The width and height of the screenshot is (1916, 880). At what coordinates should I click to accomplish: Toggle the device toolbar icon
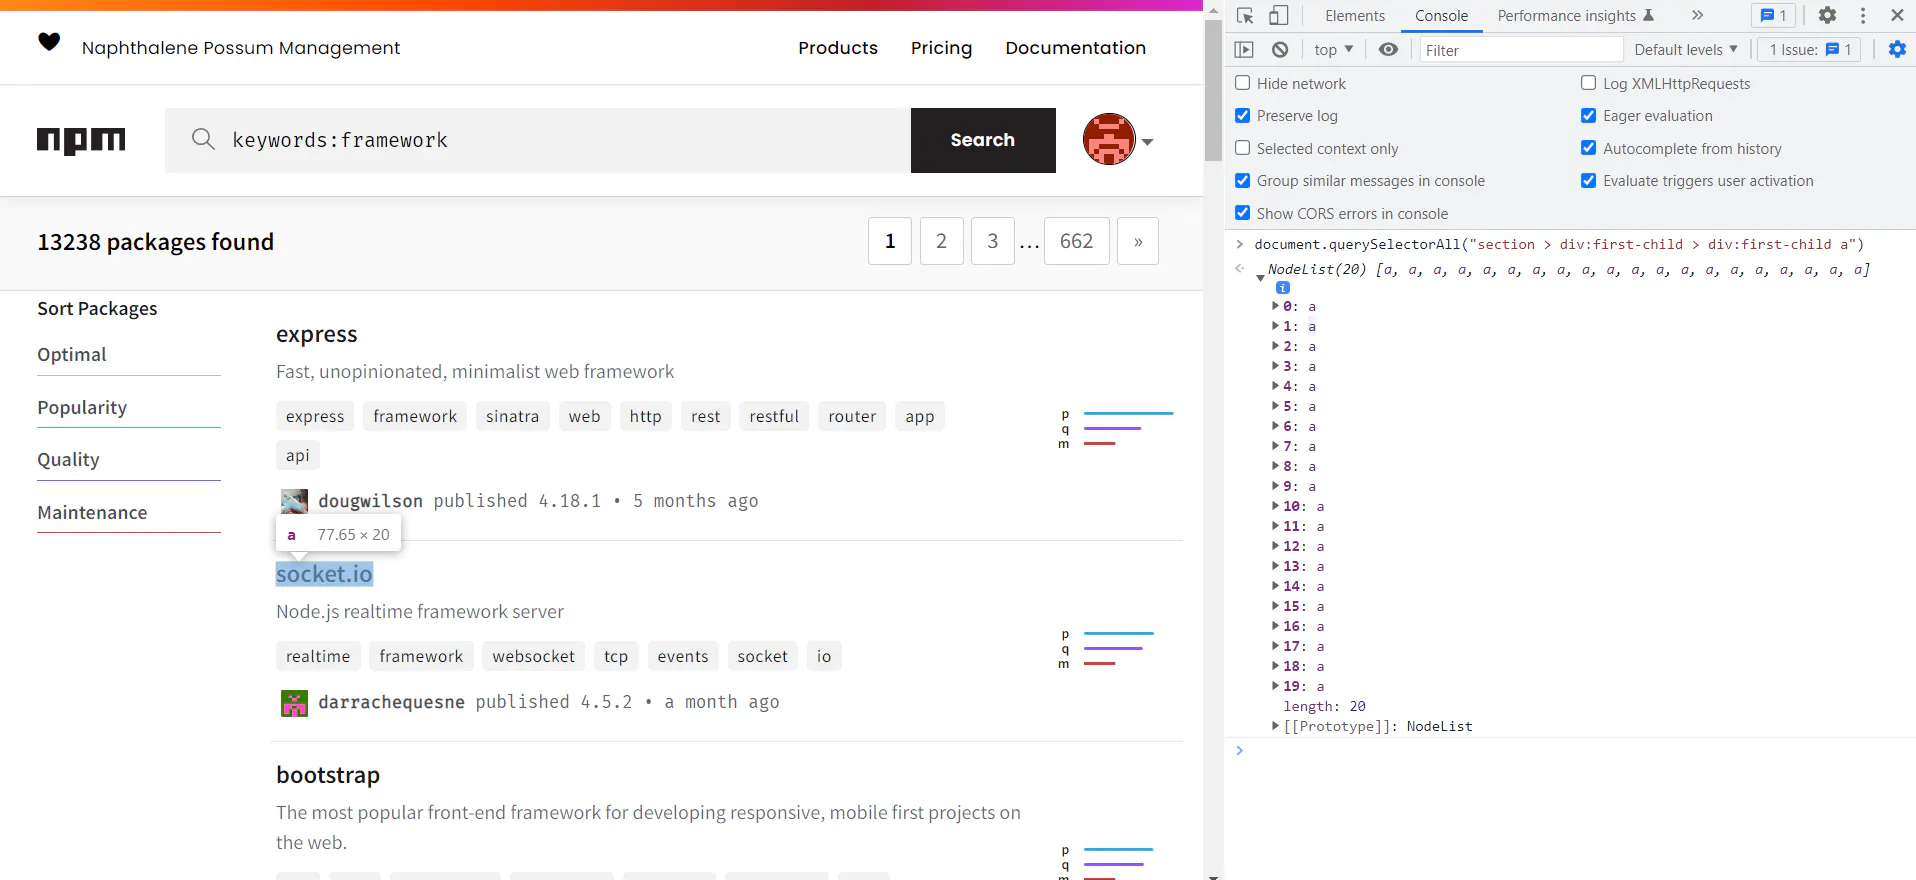coord(1278,16)
